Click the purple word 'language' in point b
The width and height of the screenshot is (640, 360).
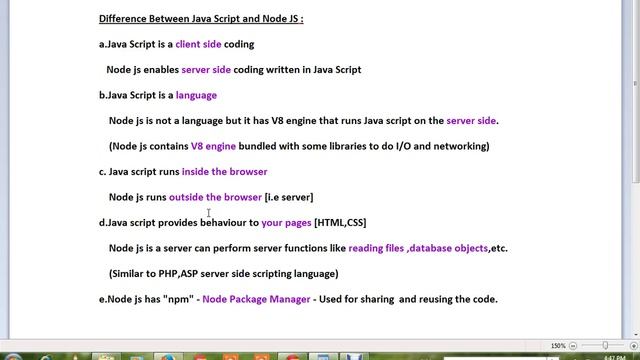point(196,96)
